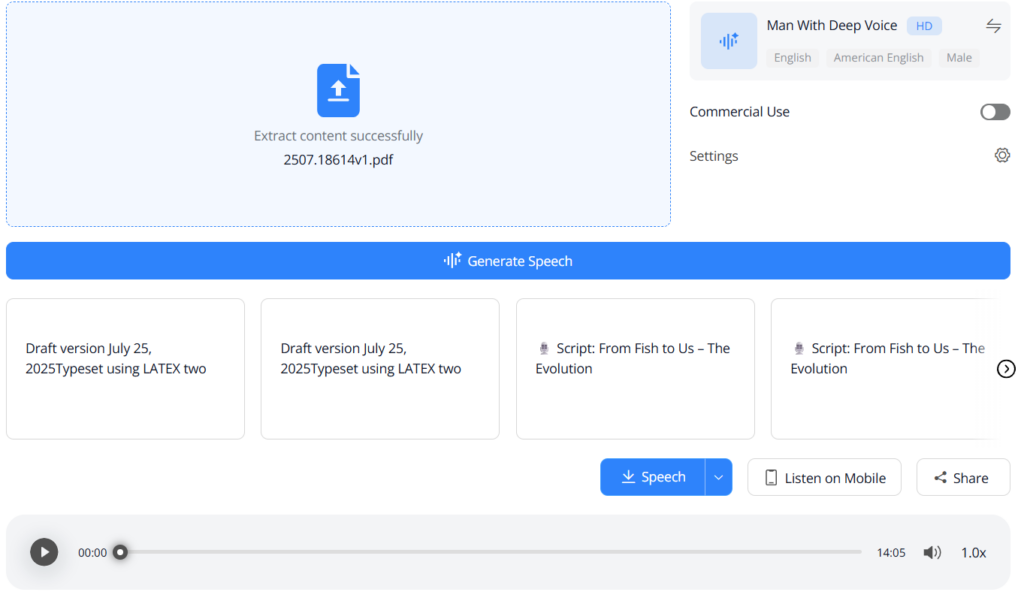Select the Generate Speech waveform icon

[452, 260]
